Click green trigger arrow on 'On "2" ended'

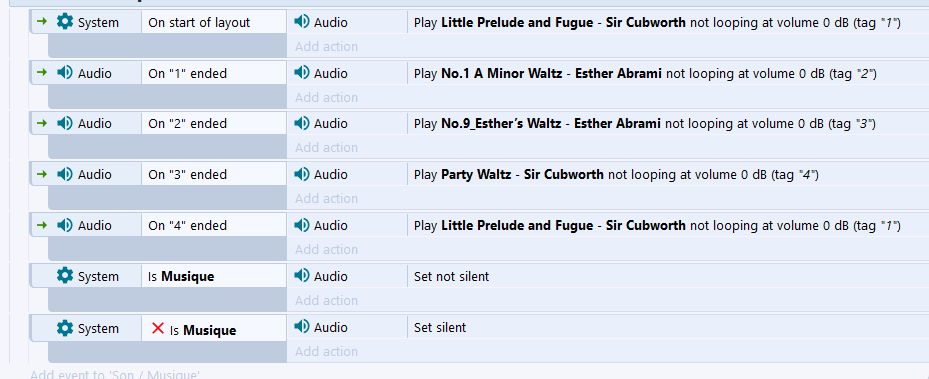pyautogui.click(x=41, y=123)
